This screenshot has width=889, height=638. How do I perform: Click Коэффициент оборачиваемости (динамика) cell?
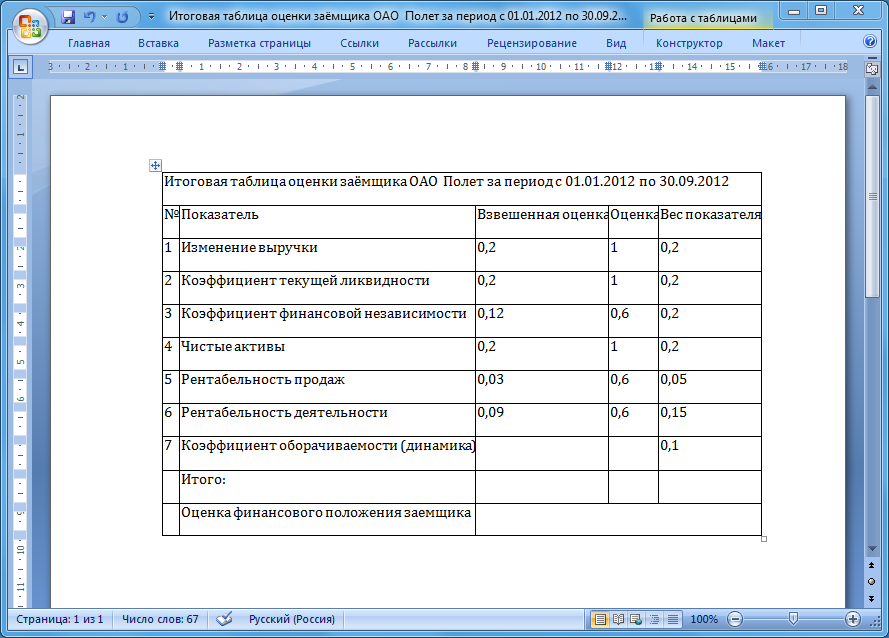(327, 453)
